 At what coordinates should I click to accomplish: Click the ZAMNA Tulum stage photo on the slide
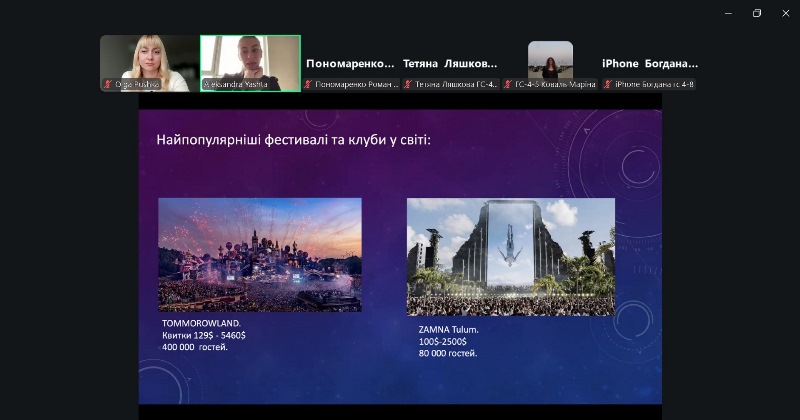[511, 257]
